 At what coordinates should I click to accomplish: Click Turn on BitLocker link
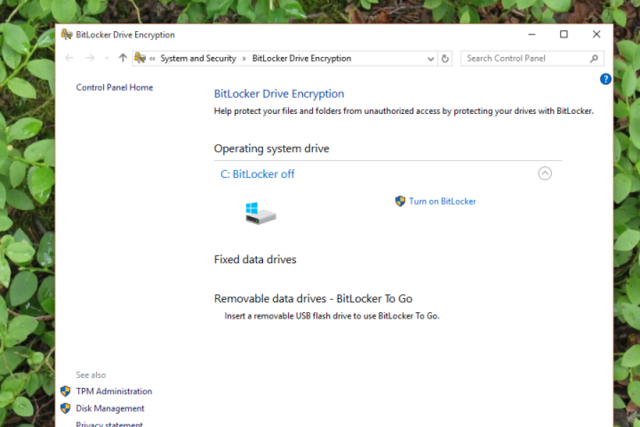click(442, 201)
